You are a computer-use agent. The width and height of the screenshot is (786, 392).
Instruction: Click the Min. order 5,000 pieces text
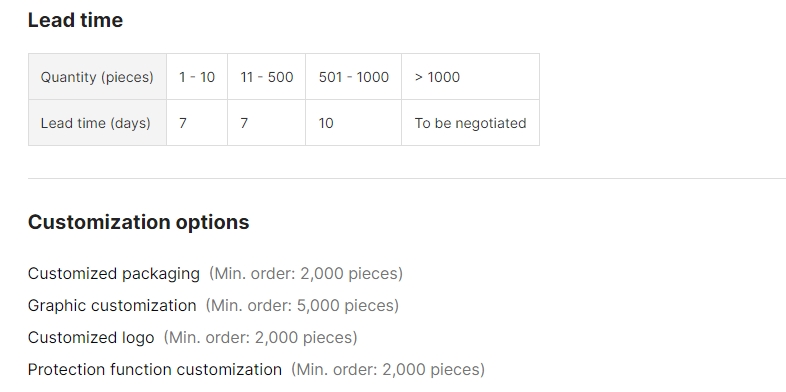[x=302, y=306]
